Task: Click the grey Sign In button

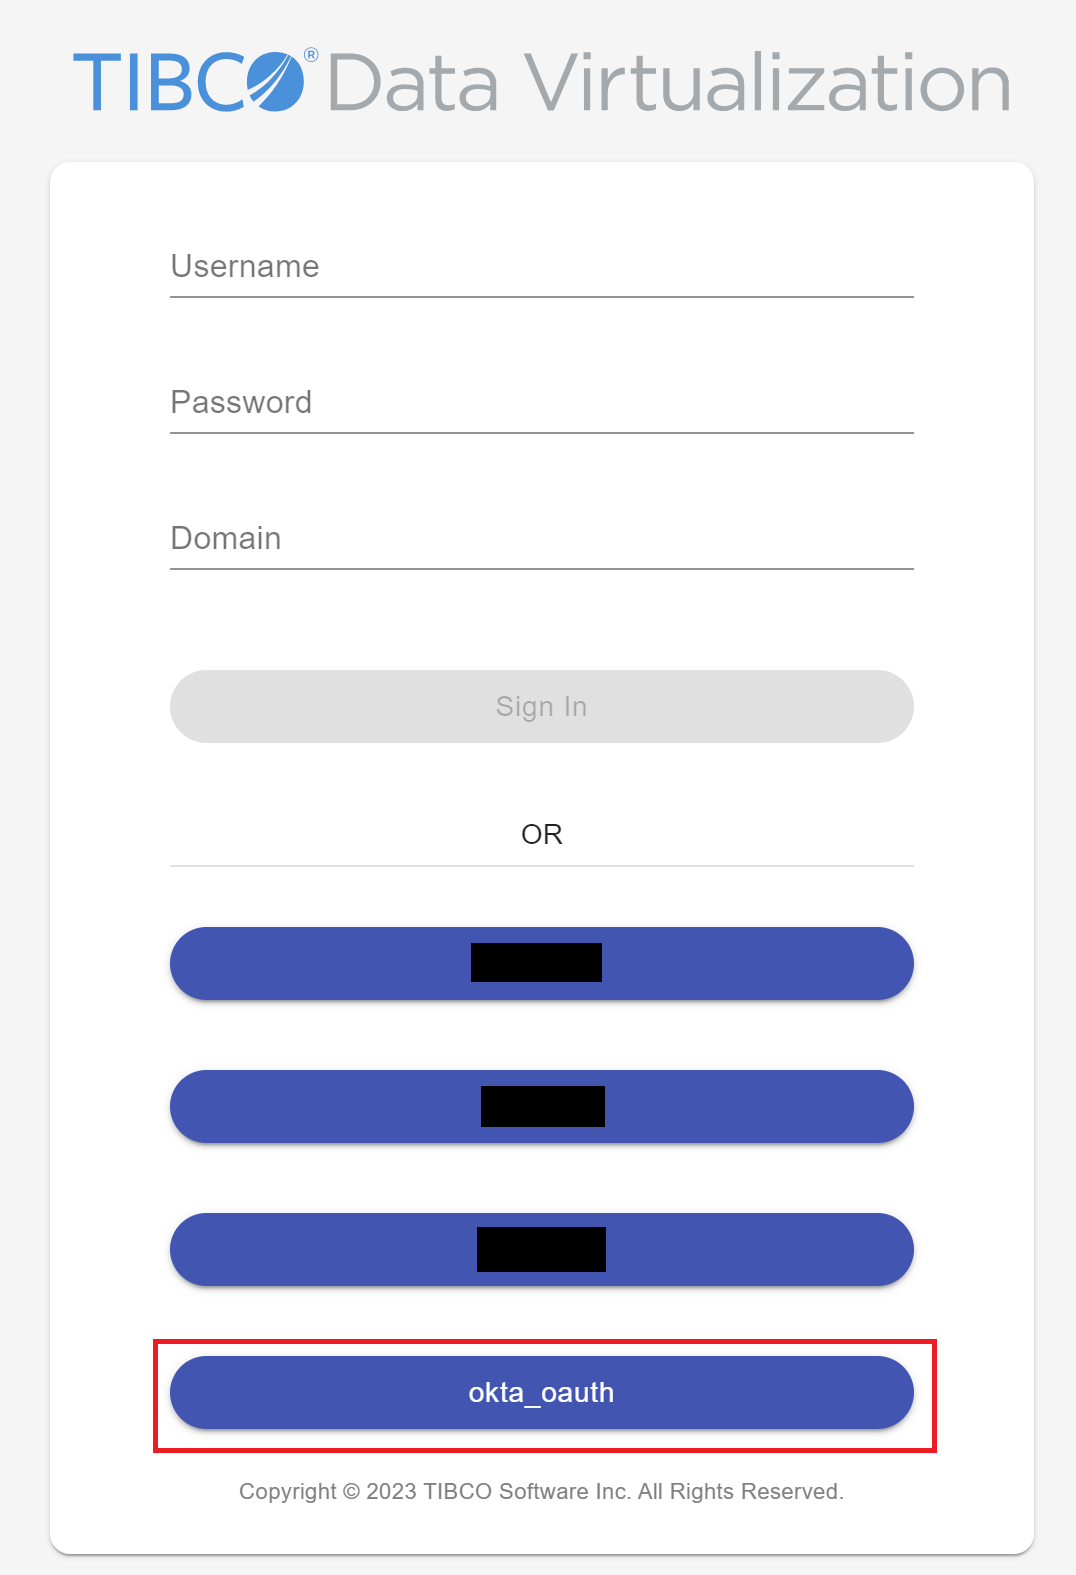Action: click(x=542, y=706)
